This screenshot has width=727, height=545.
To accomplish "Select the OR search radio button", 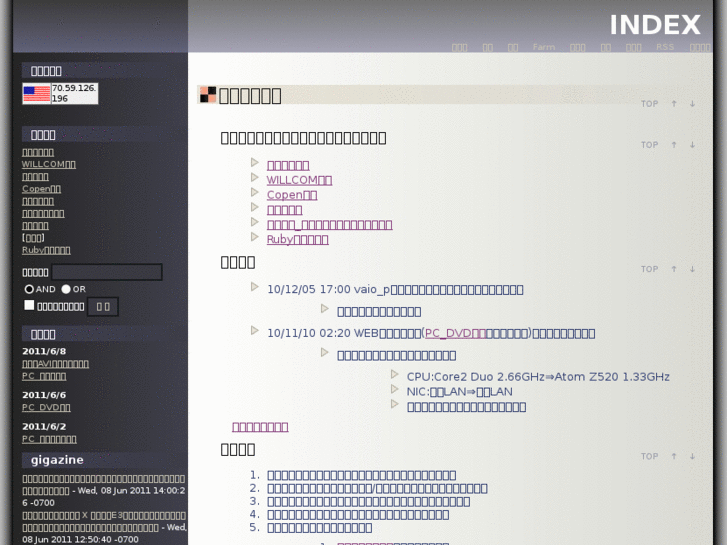I will tap(66, 289).
